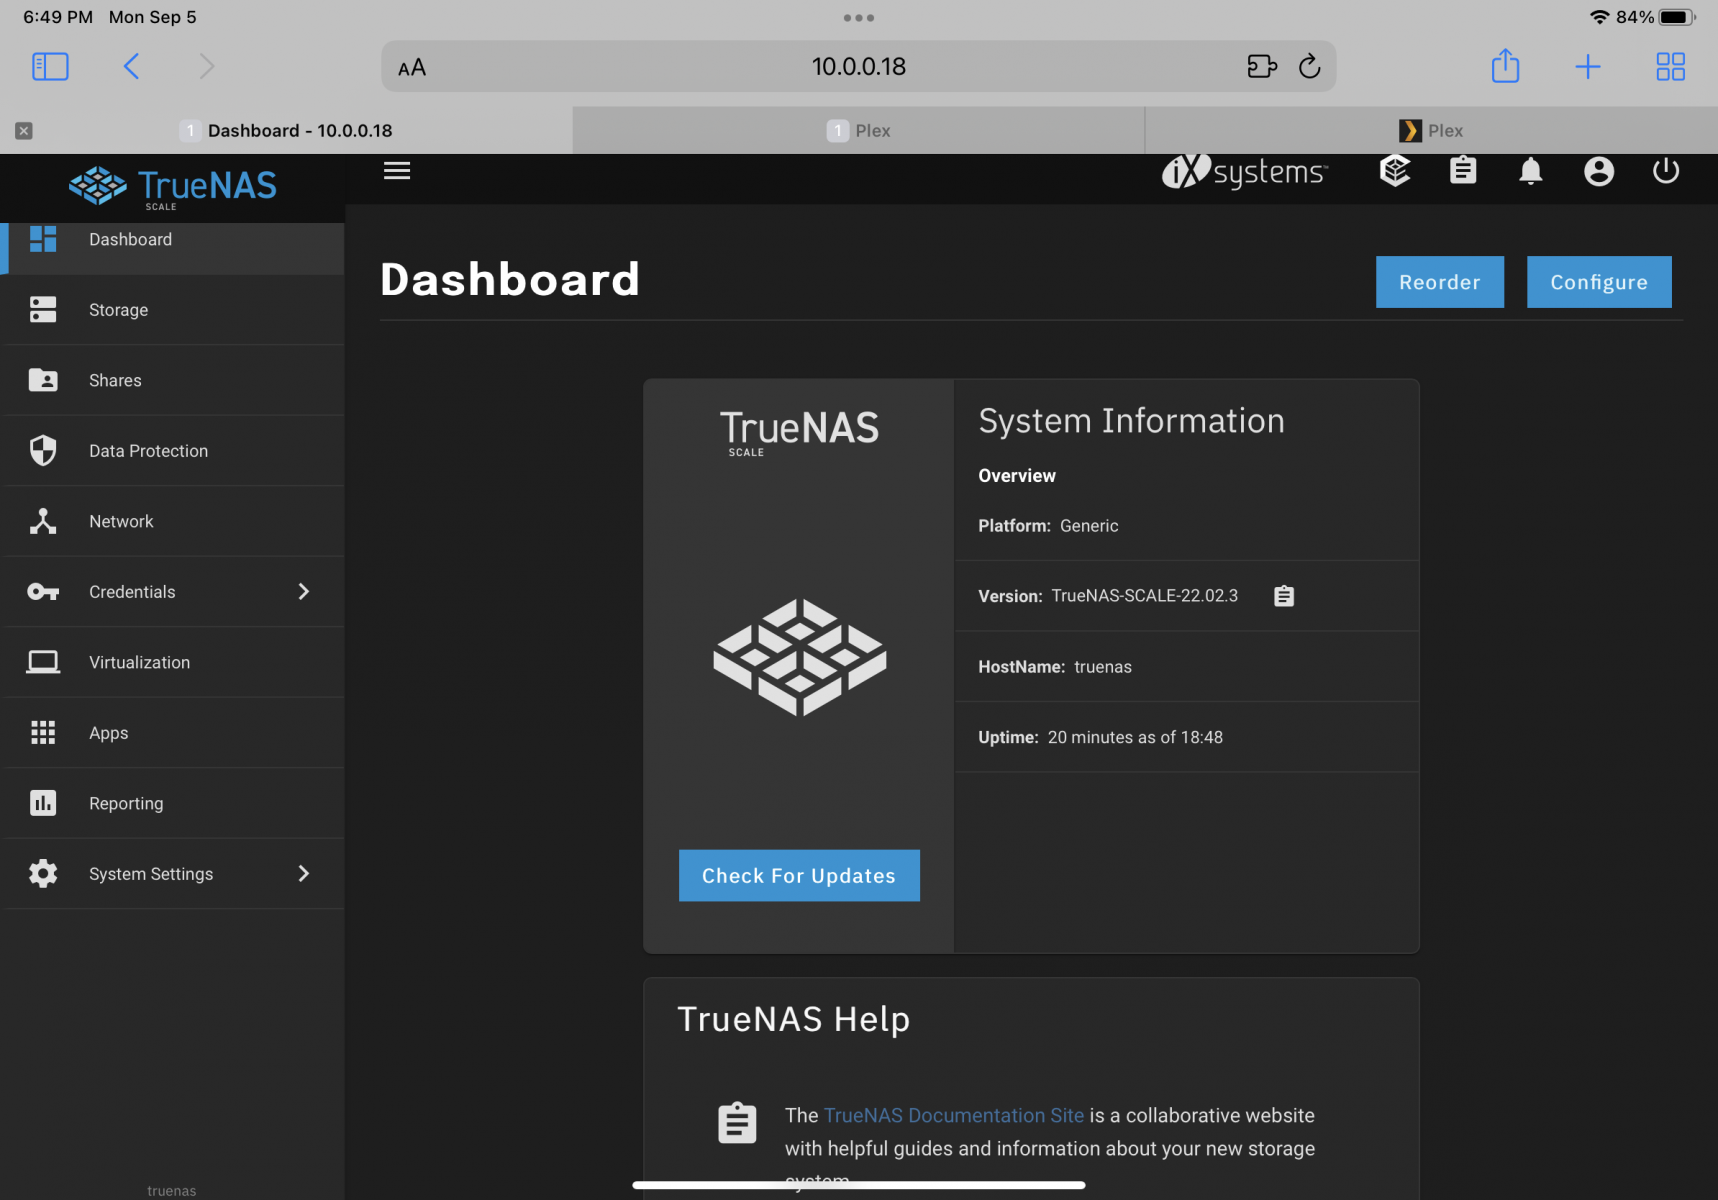Click the Configure button
Screen dimensions: 1718x1200
pyautogui.click(x=1599, y=282)
